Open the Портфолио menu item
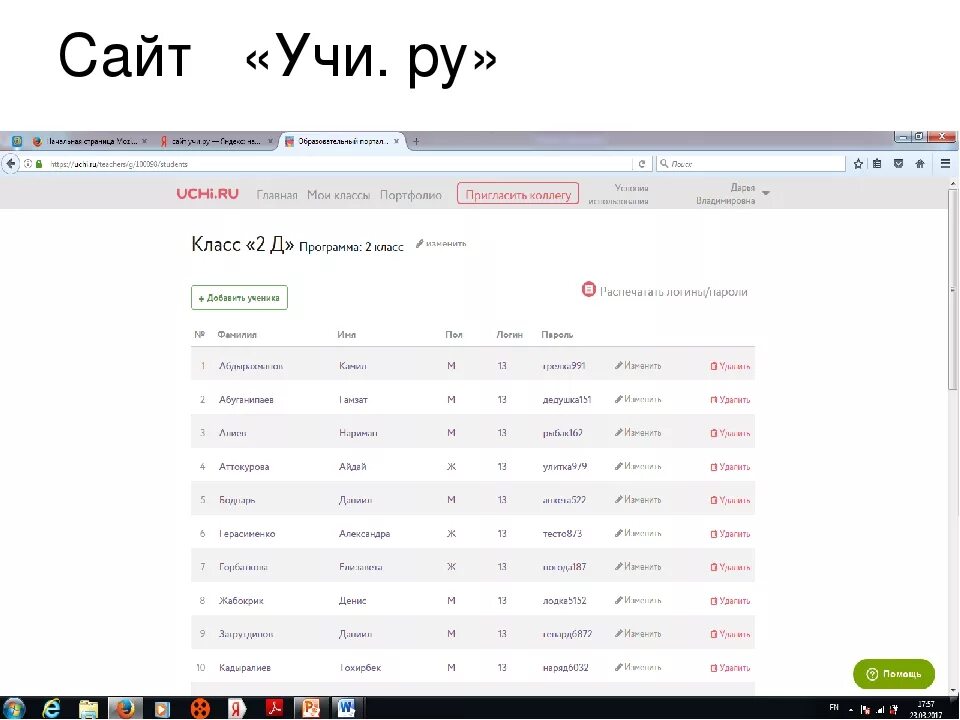Screen dimensions: 960x720 pyautogui.click(x=411, y=195)
